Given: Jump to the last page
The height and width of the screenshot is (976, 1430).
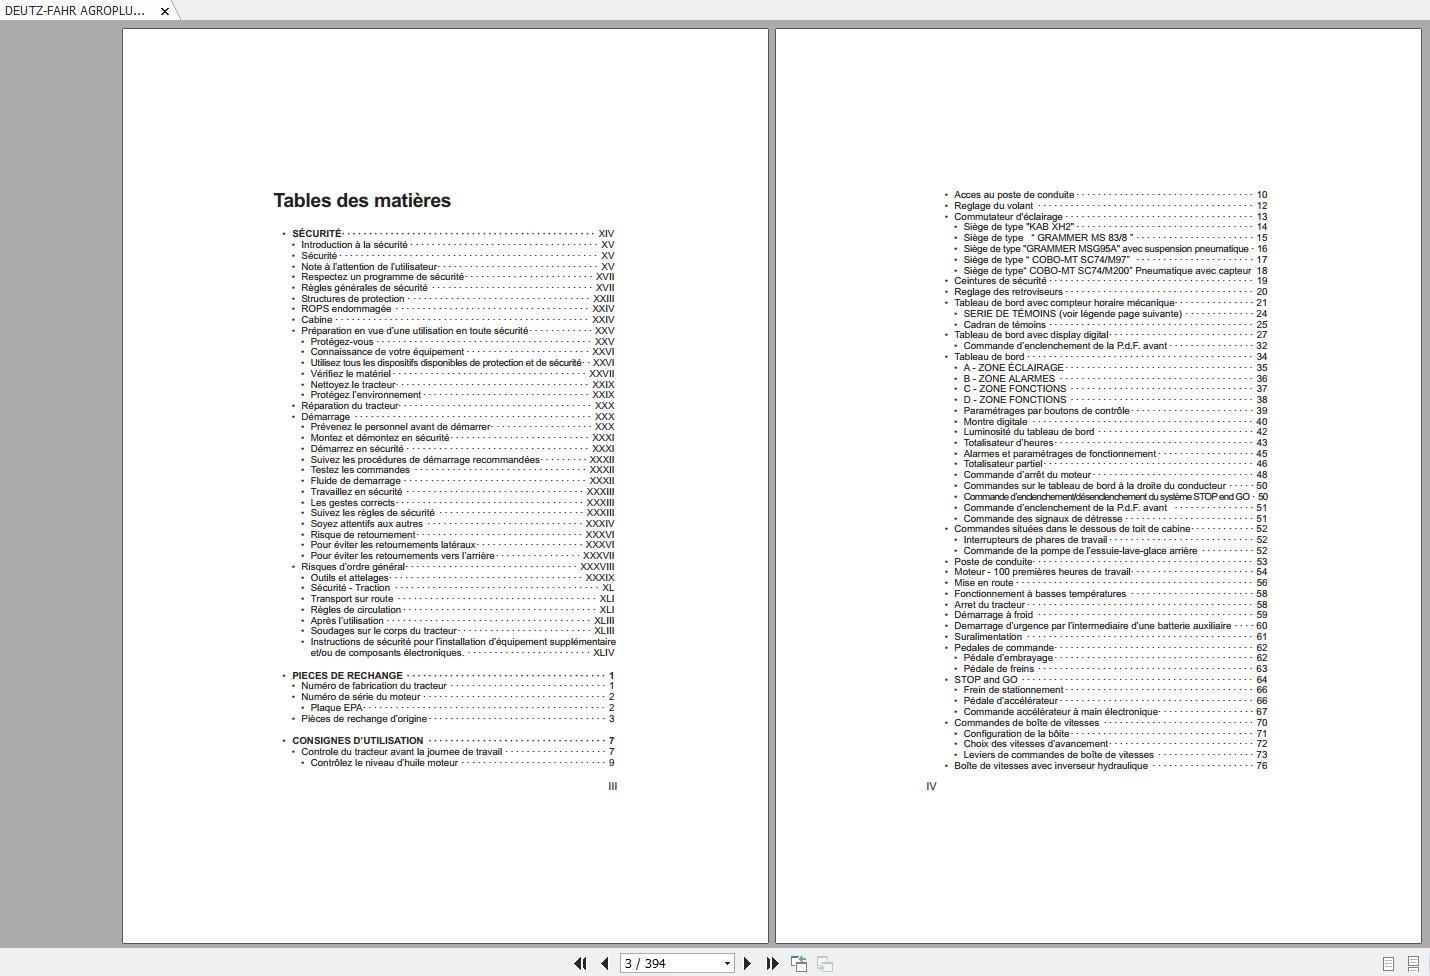Looking at the screenshot, I should [772, 963].
